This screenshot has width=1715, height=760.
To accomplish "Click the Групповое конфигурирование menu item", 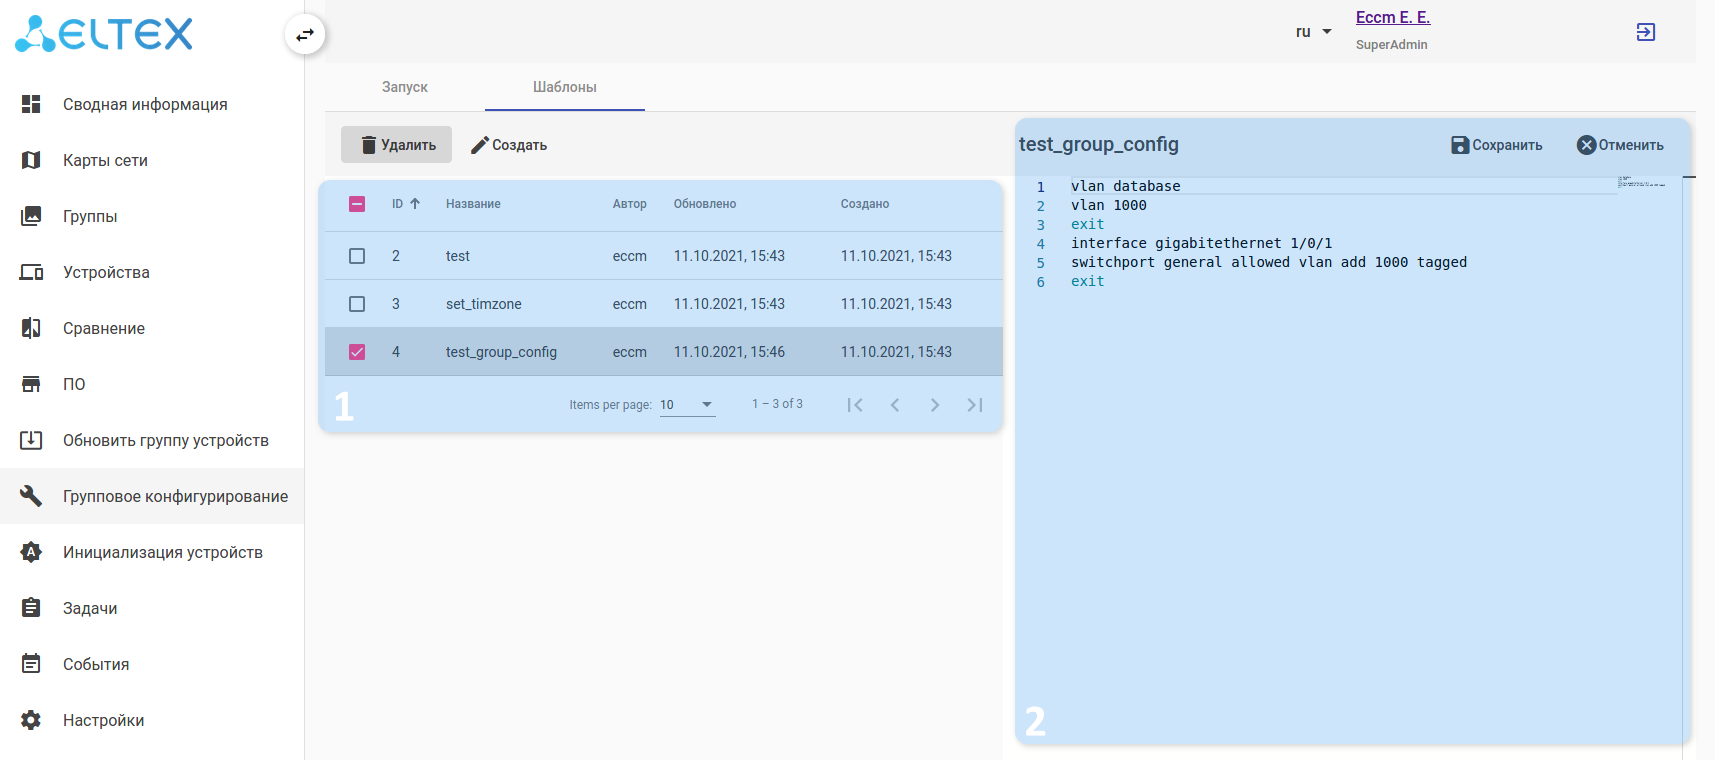I will pyautogui.click(x=152, y=496).
